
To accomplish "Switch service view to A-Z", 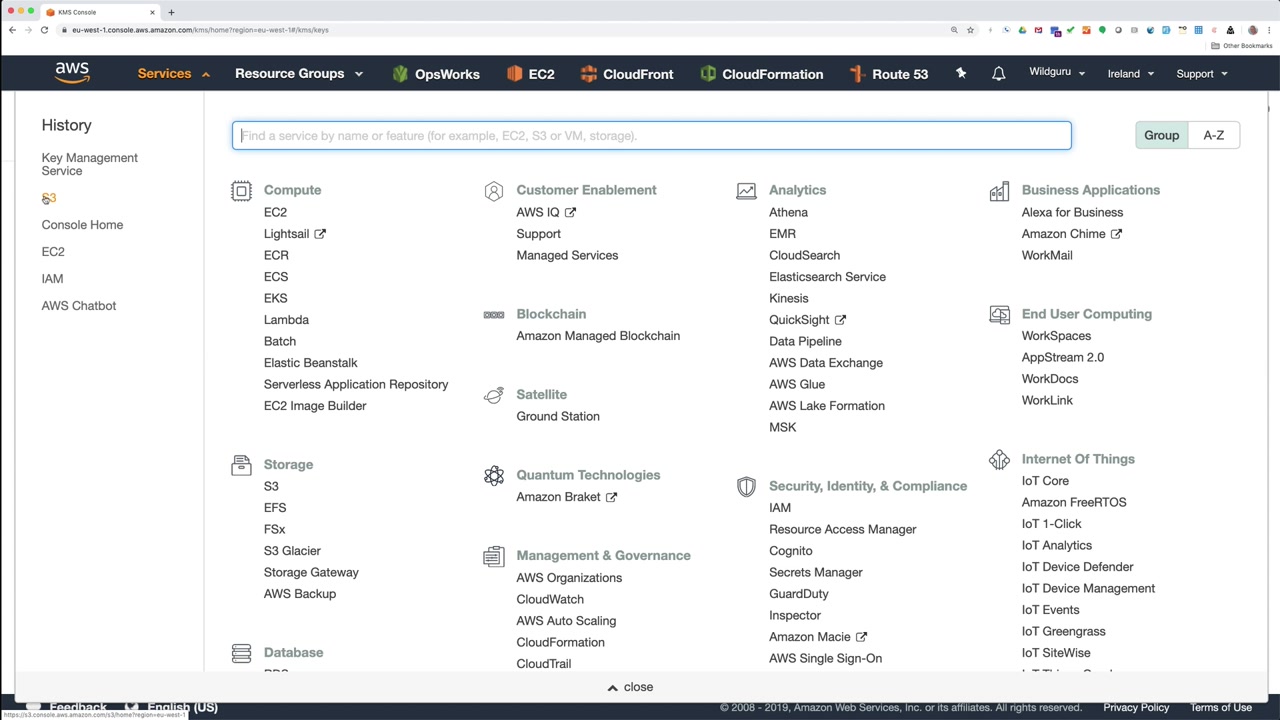I will click(1213, 135).
